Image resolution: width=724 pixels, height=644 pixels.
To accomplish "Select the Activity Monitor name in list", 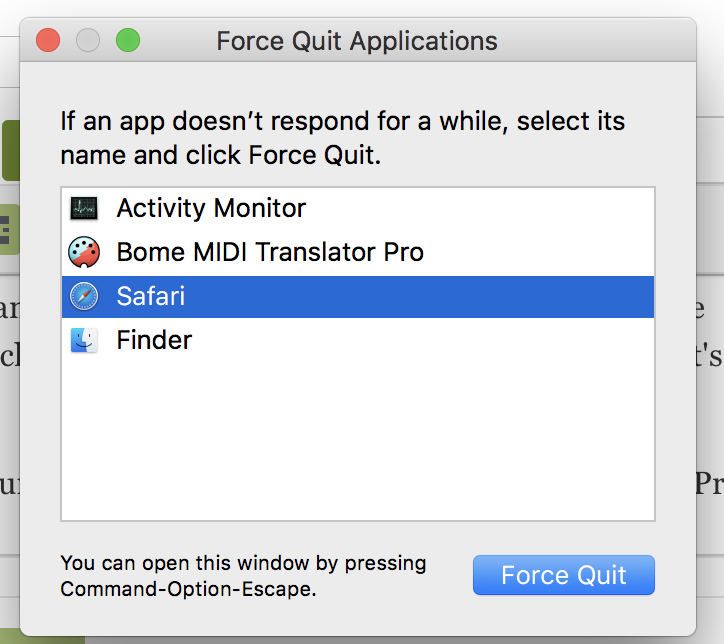I will pyautogui.click(x=211, y=209).
